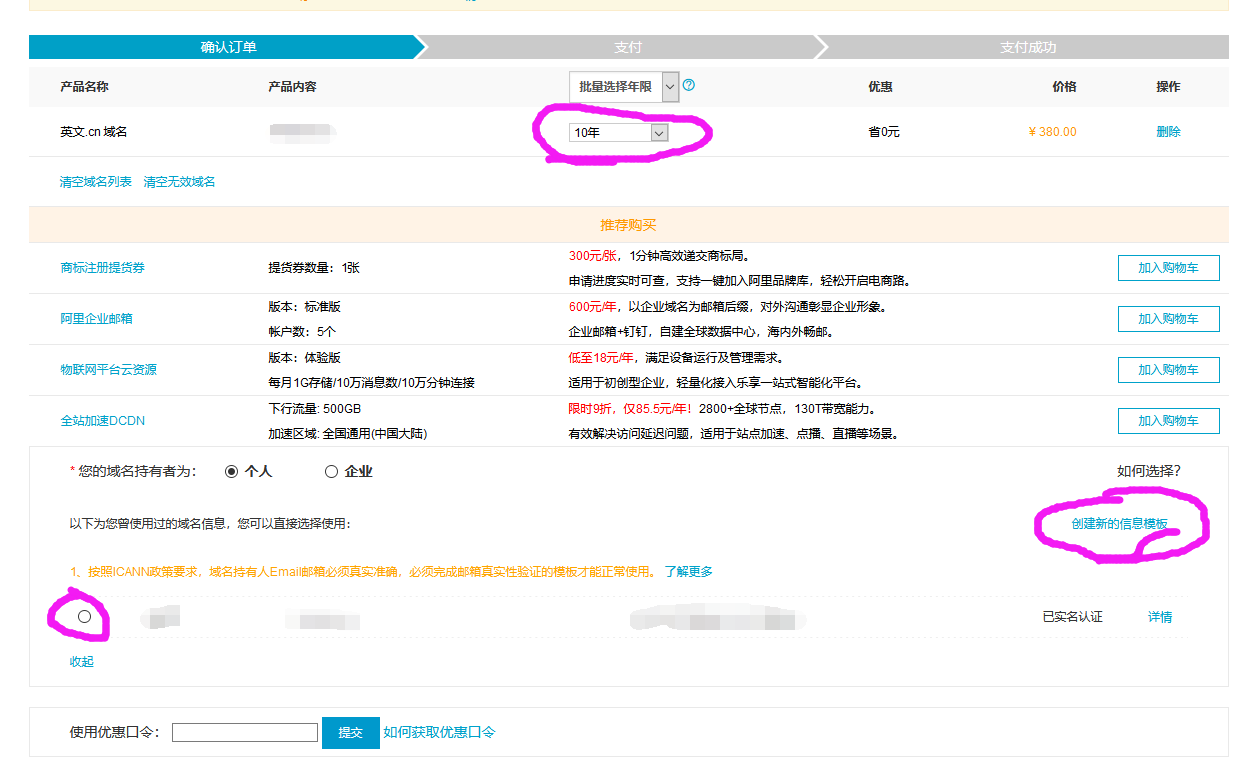
Task: Add 全站加速DCDN to shopping cart
Action: tap(1168, 420)
